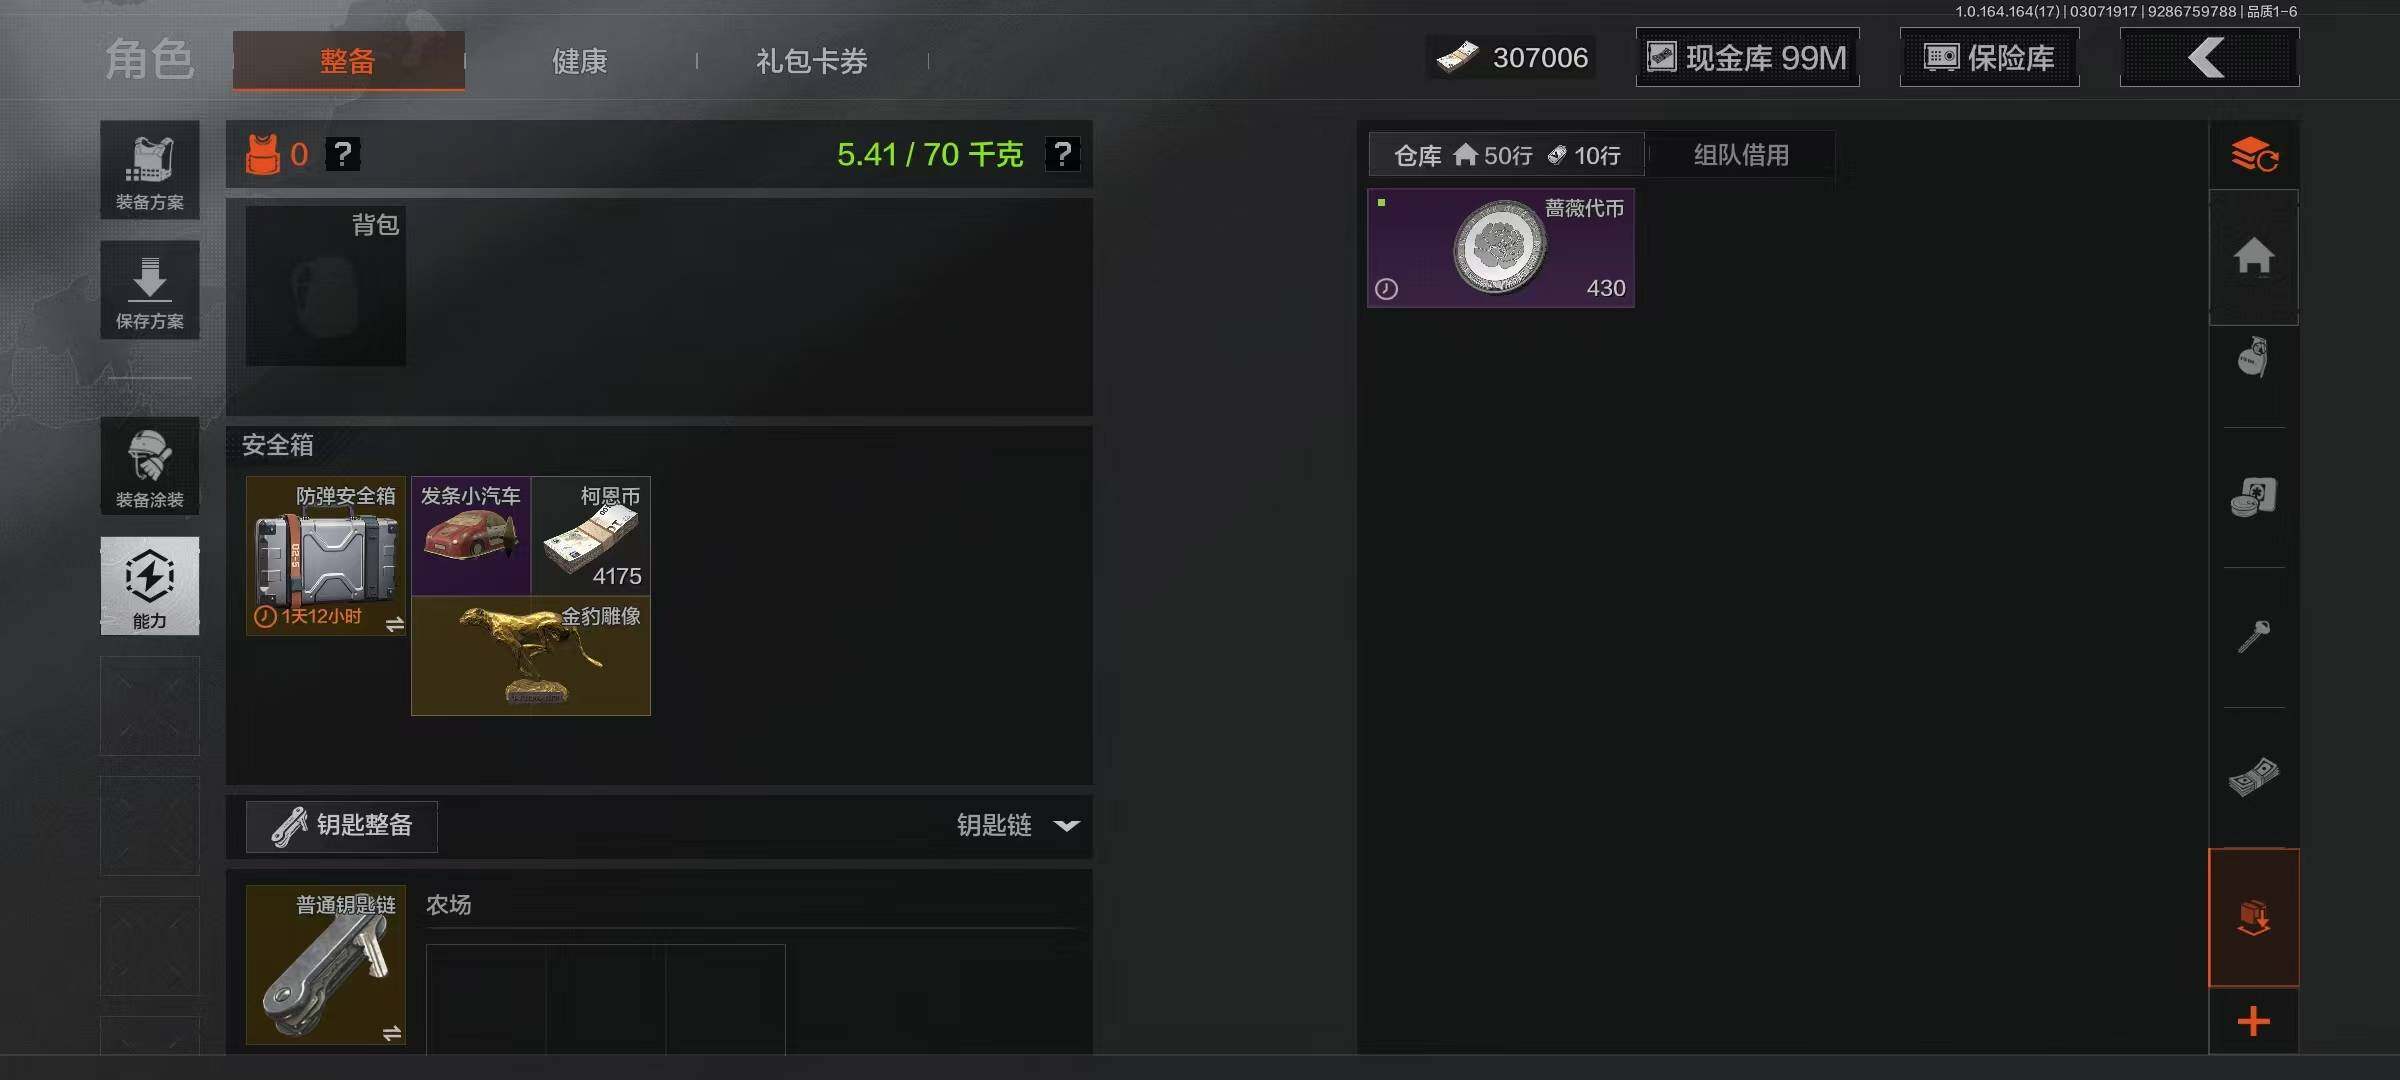The image size is (2400, 1080).
Task: Switch to the 组队借用 tab
Action: coord(1741,155)
